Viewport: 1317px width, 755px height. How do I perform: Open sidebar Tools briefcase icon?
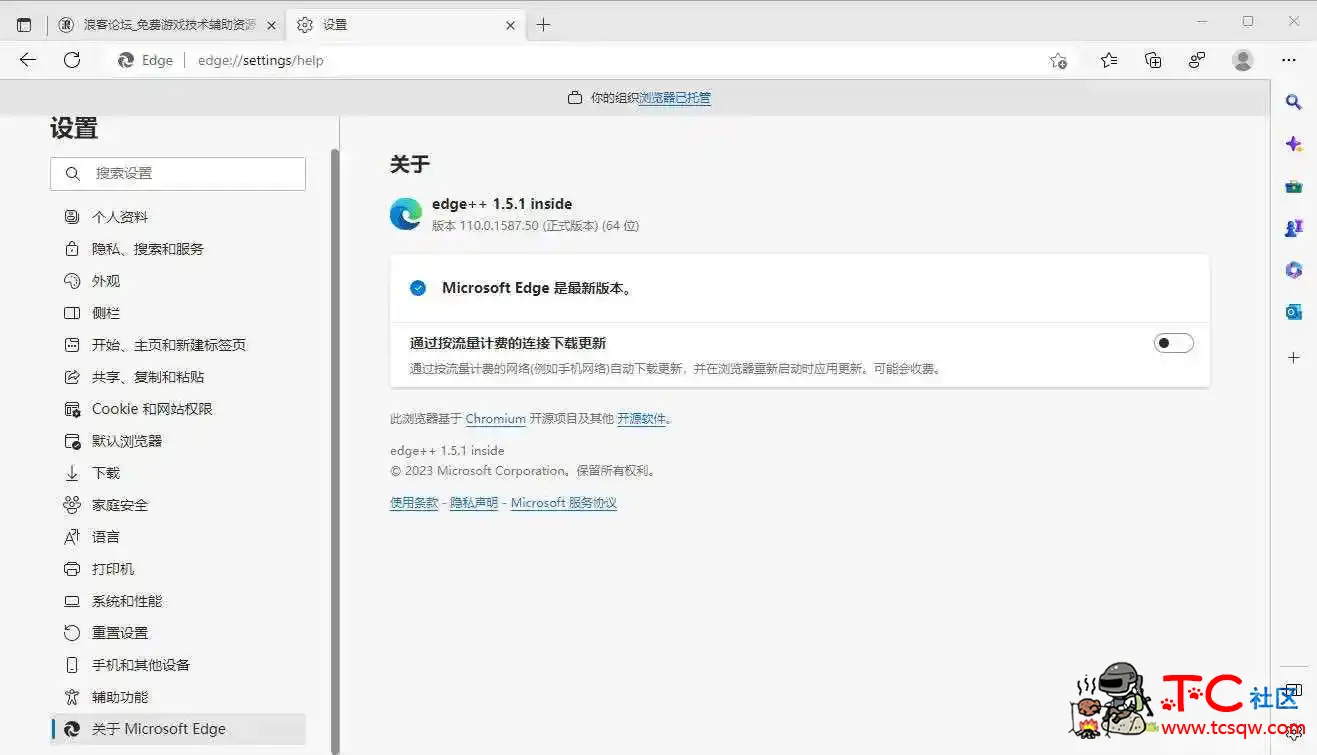1293,186
